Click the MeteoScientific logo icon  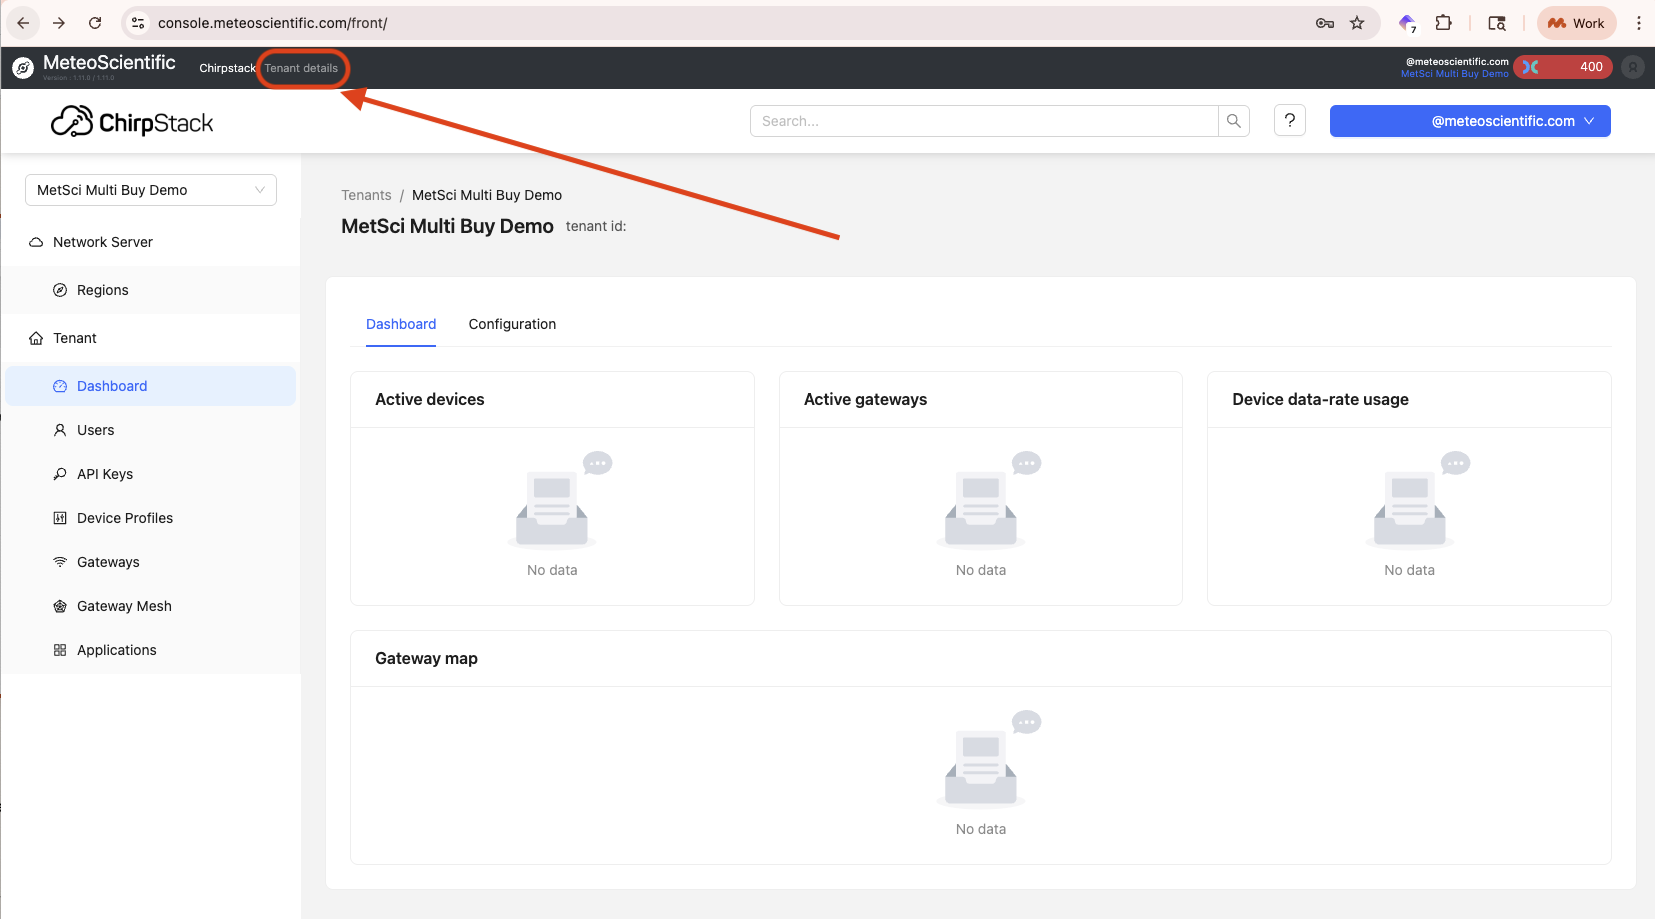[23, 68]
